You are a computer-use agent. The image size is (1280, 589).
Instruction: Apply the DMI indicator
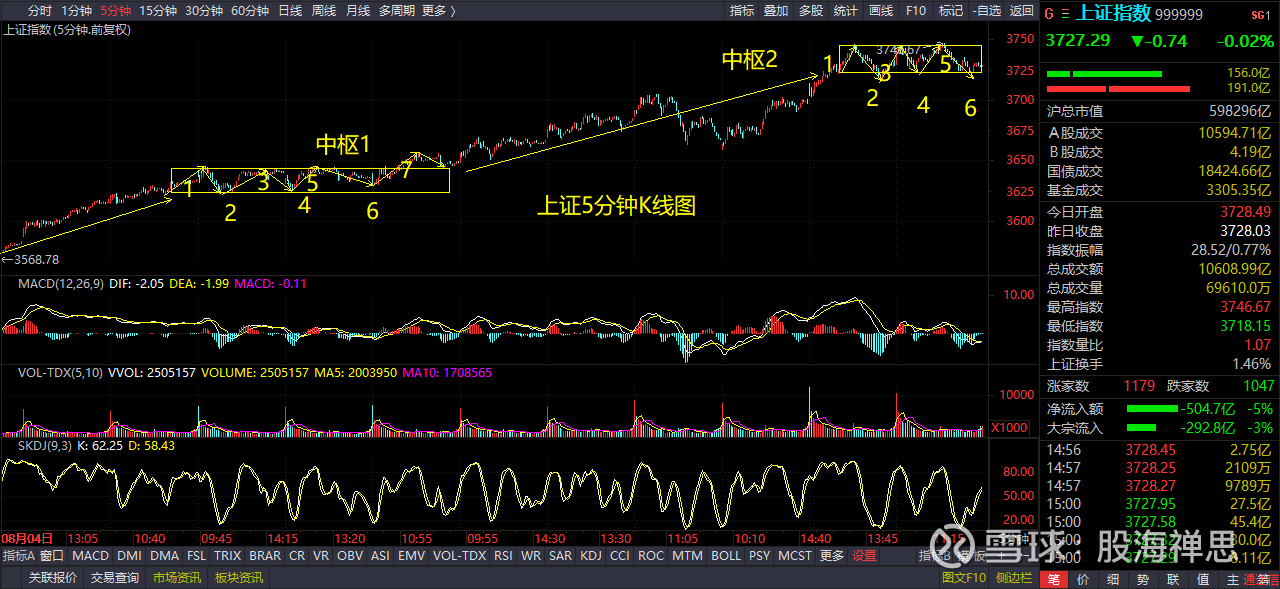pyautogui.click(x=130, y=556)
